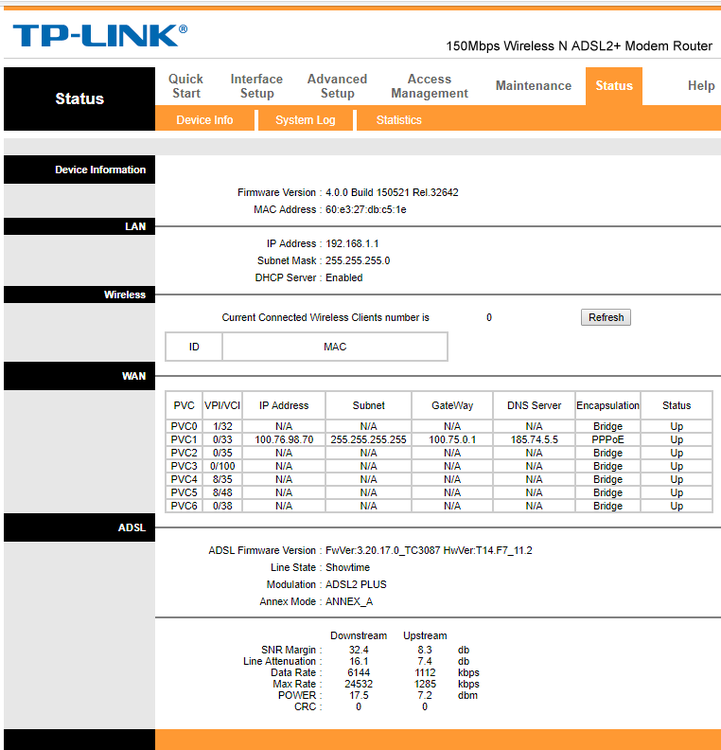The height and width of the screenshot is (750, 721).
Task: Open the Quick Start tab
Action: 185,86
